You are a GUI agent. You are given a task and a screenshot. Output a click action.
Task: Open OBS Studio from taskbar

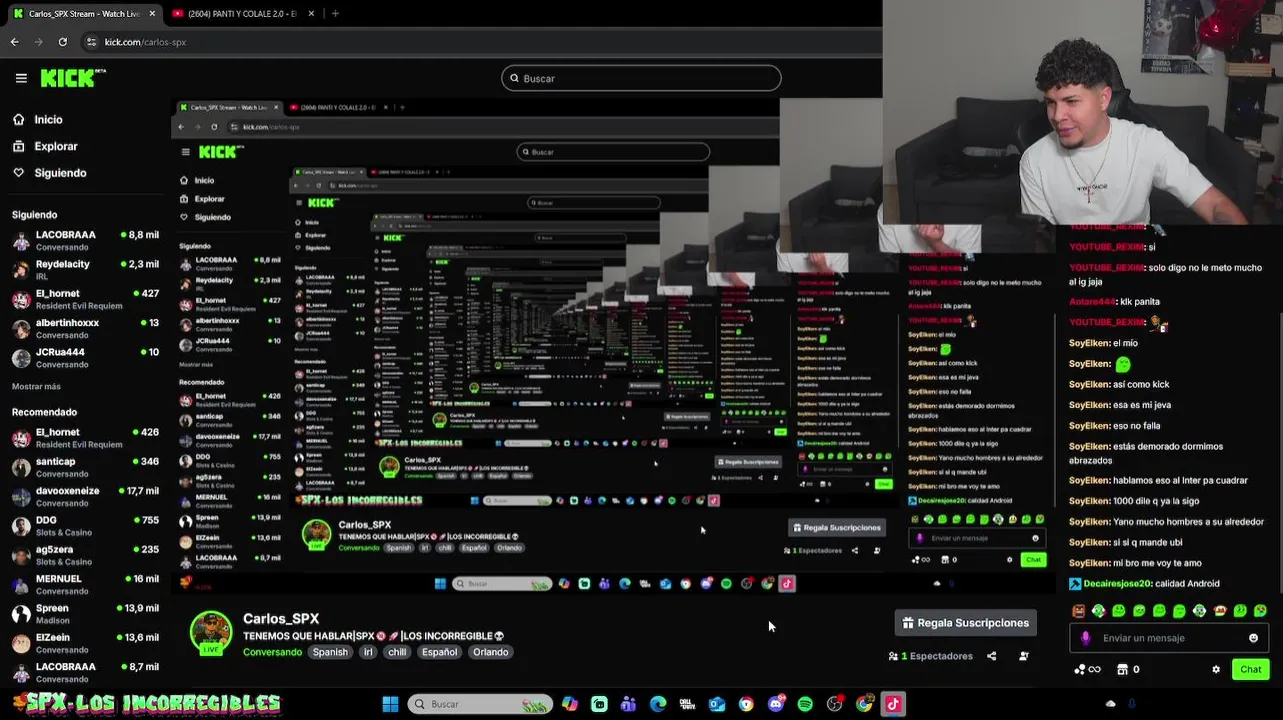coord(835,704)
